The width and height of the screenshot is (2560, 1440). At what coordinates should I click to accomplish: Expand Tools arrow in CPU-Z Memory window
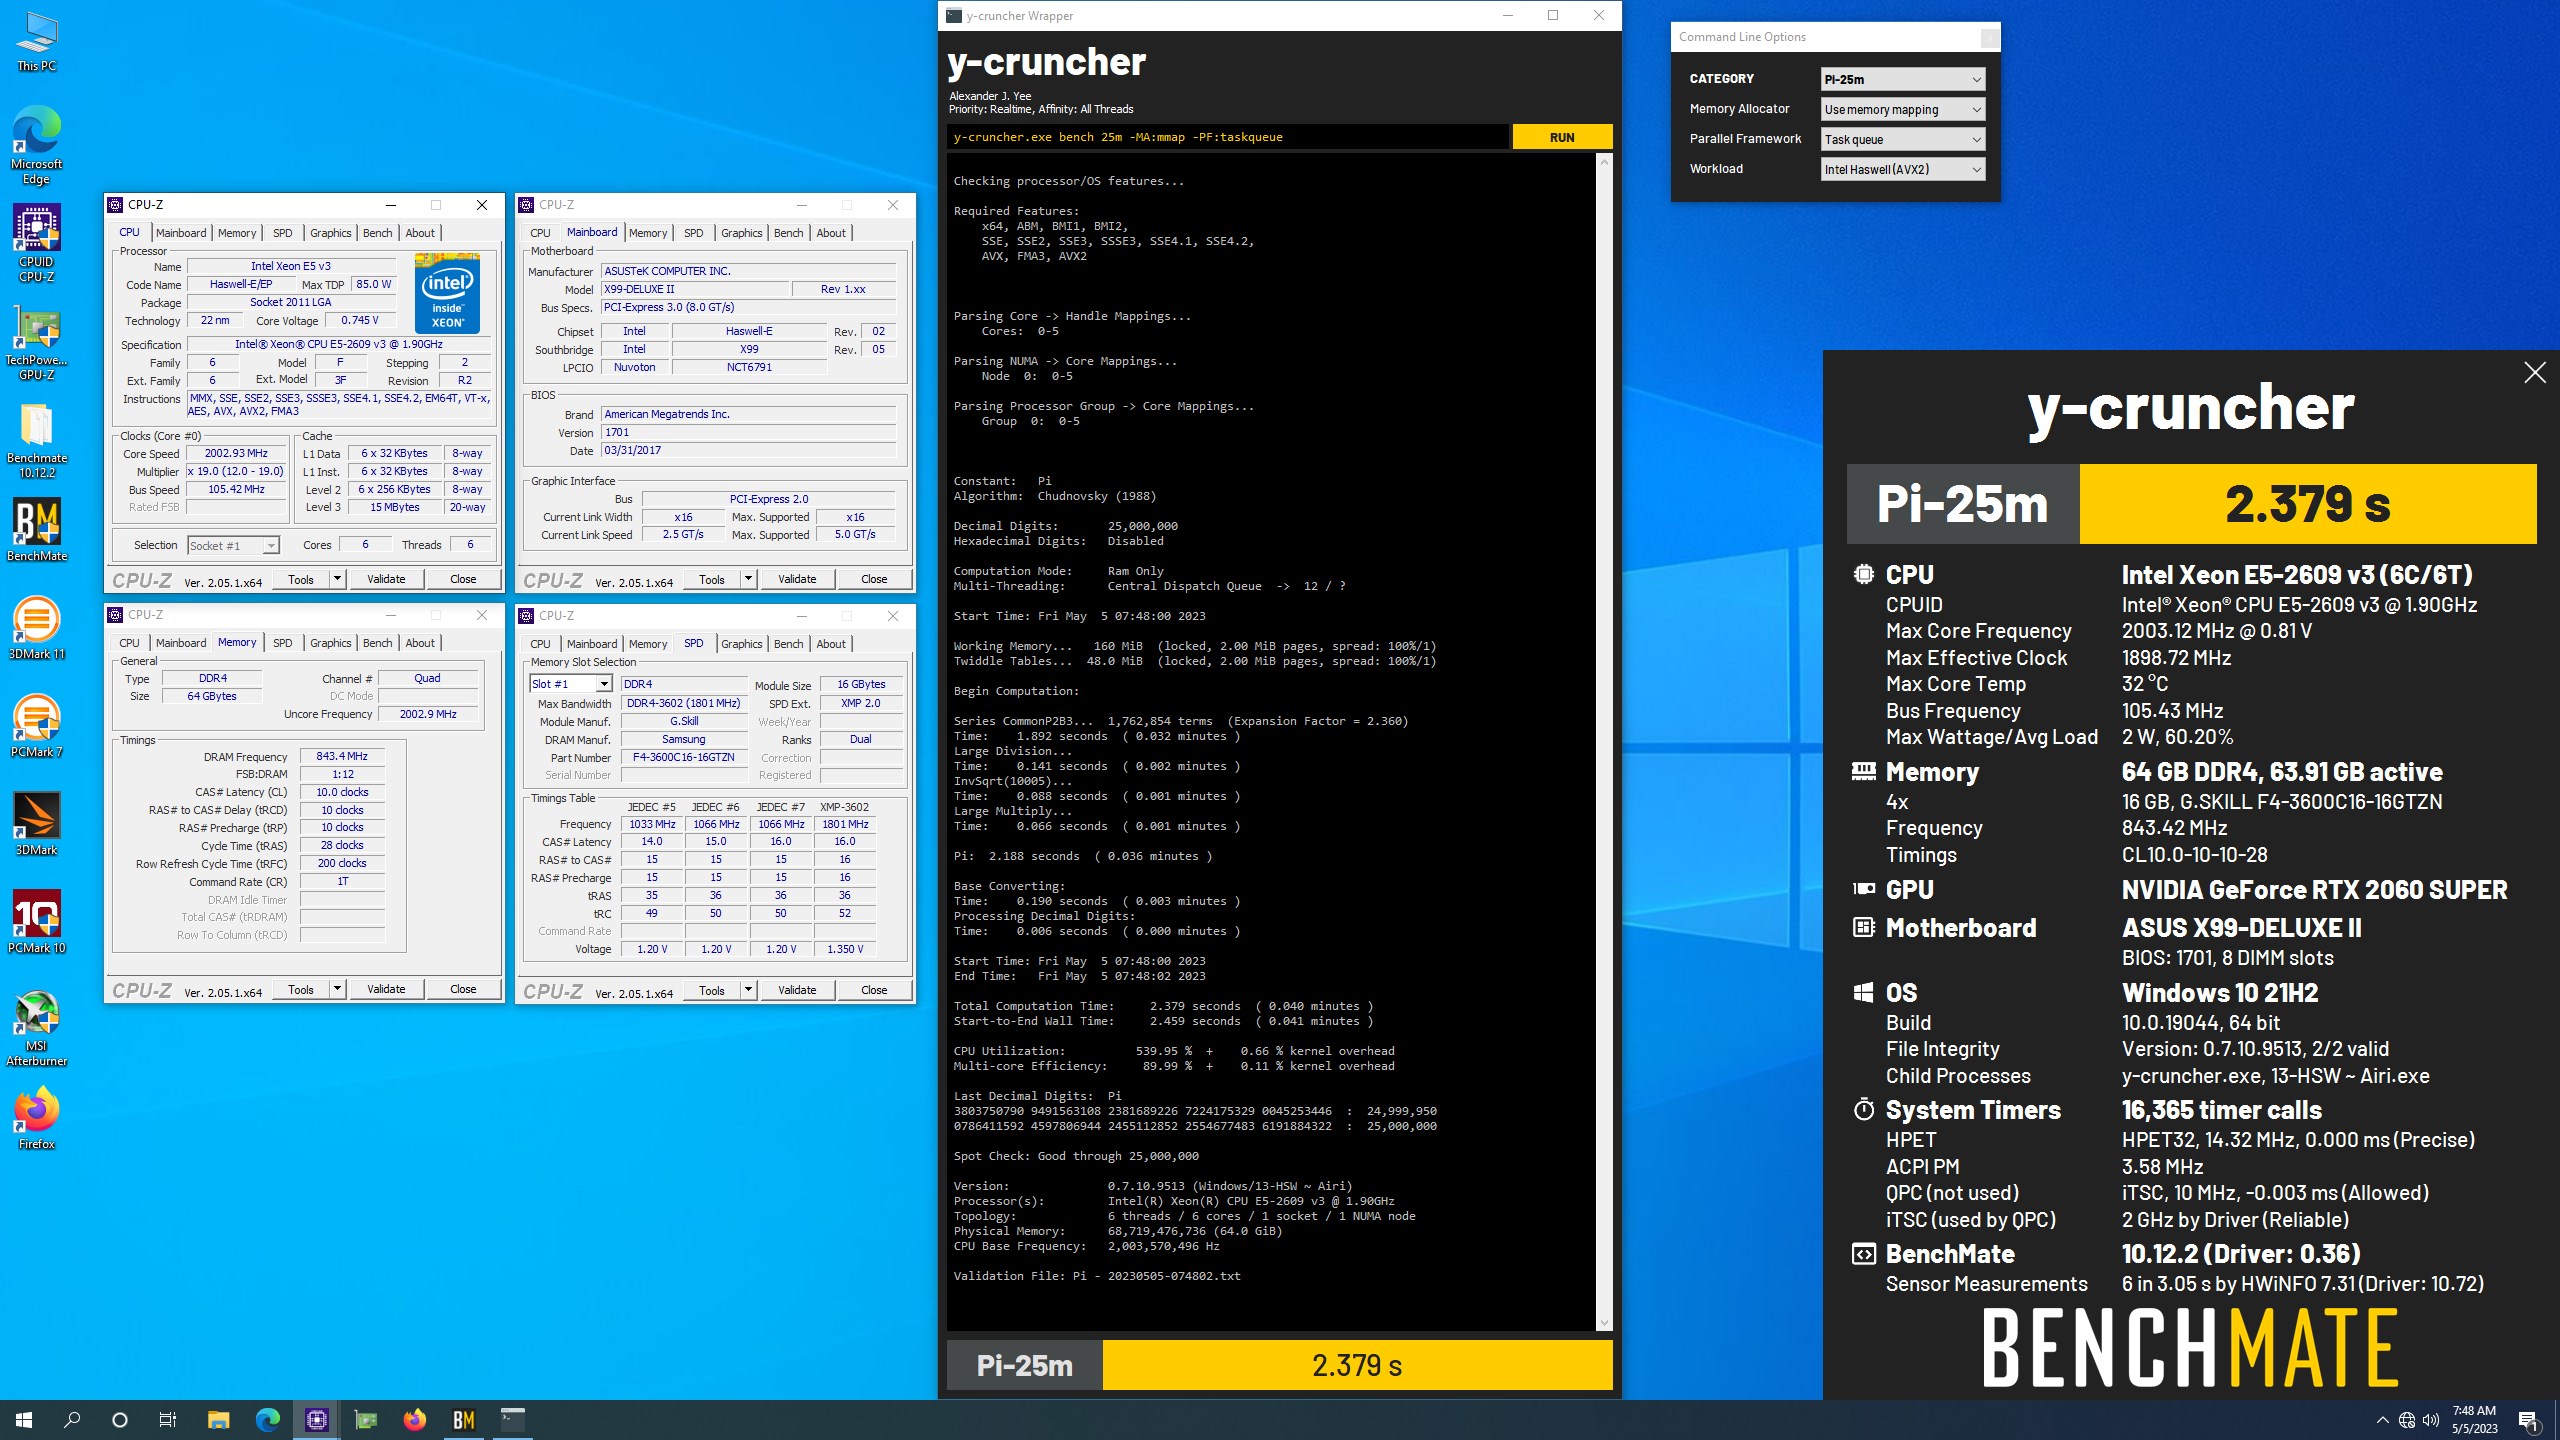coord(338,989)
